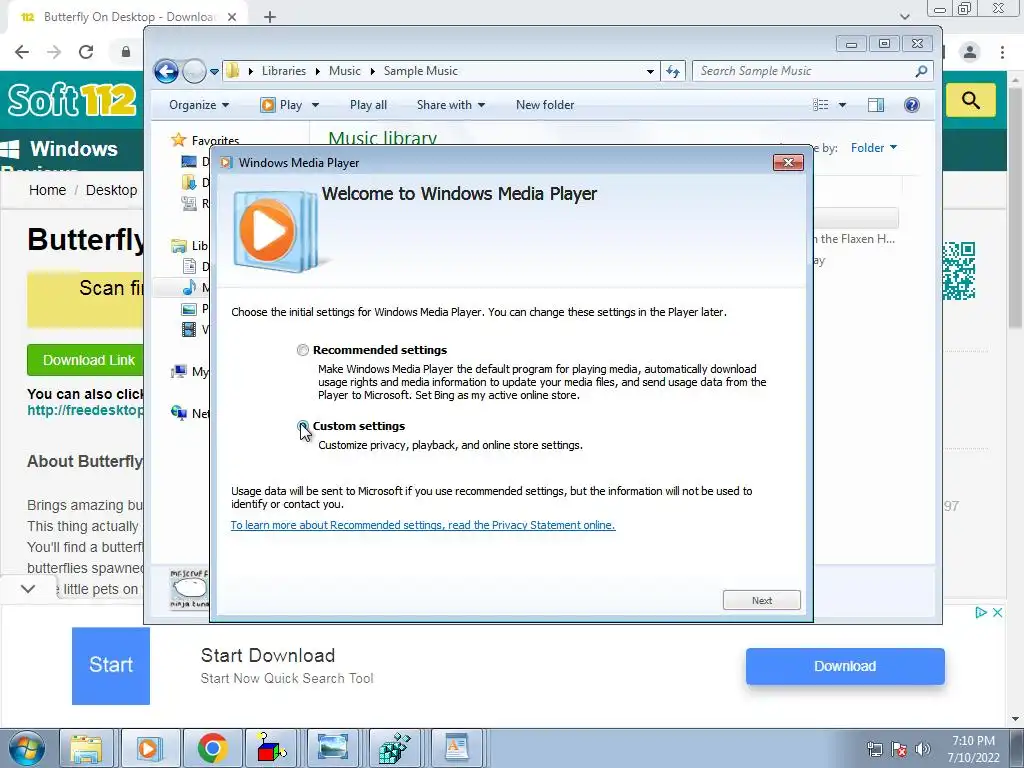Screen dimensions: 1024x768
Task: Click the Documents library icon in the sidebar
Action: [x=189, y=266]
